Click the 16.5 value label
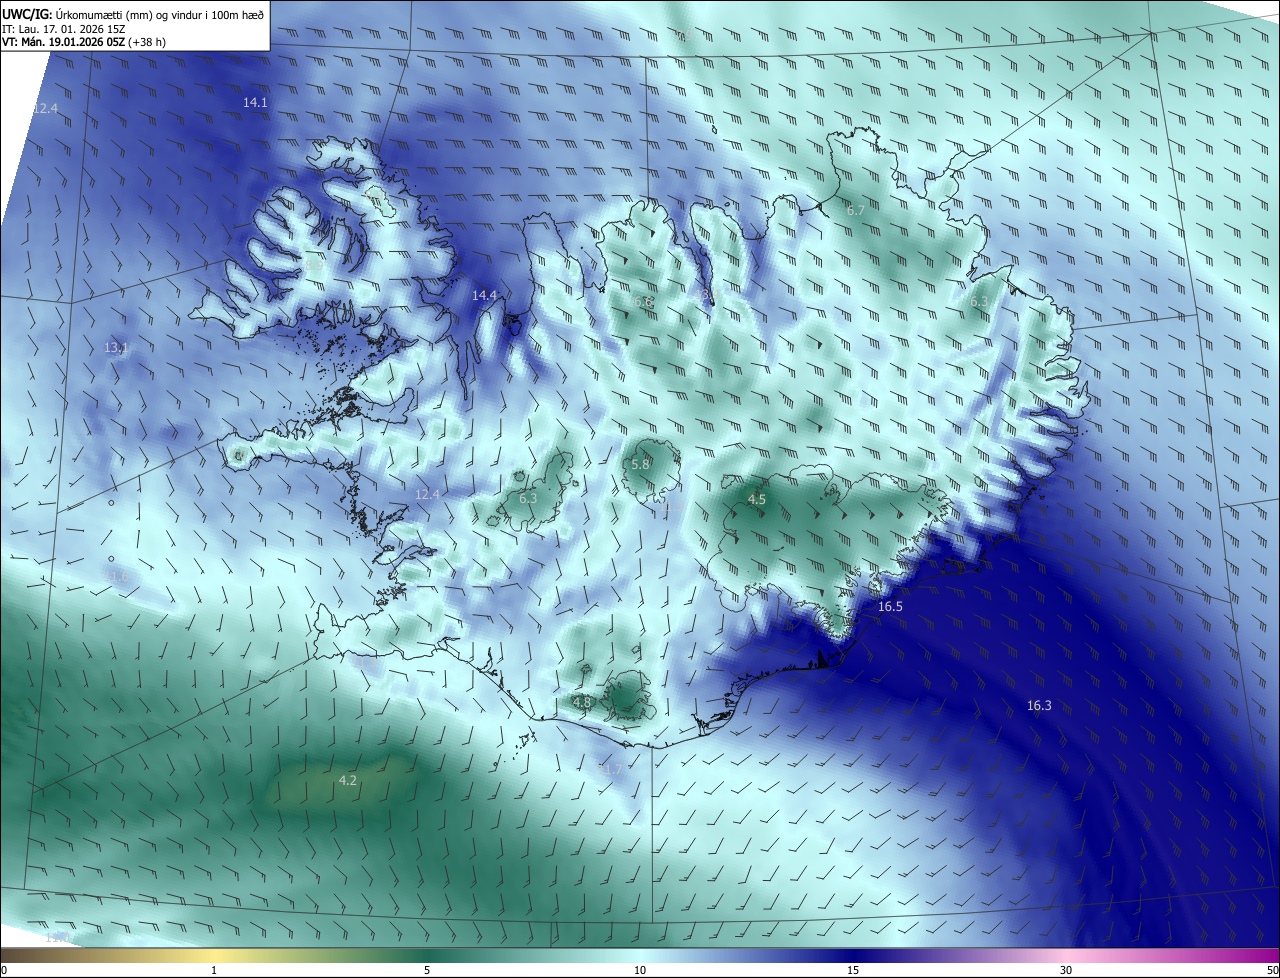 [890, 607]
